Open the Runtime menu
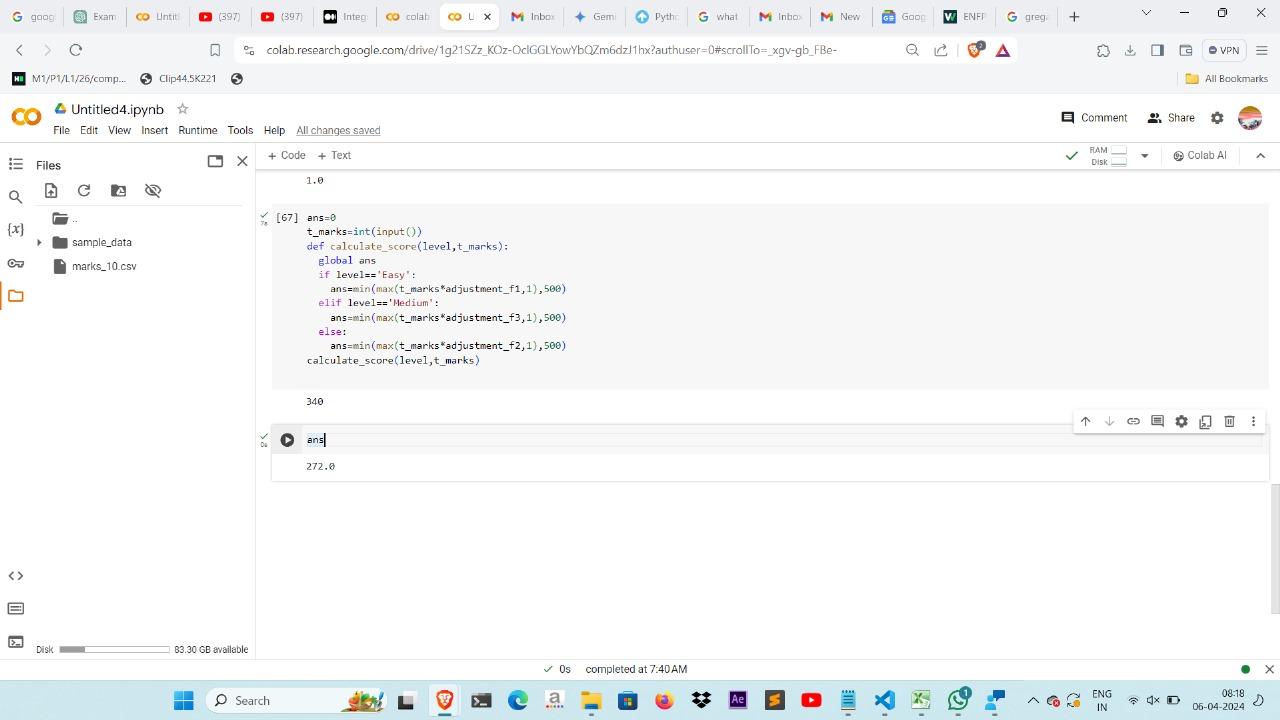1280x720 pixels. (x=198, y=130)
